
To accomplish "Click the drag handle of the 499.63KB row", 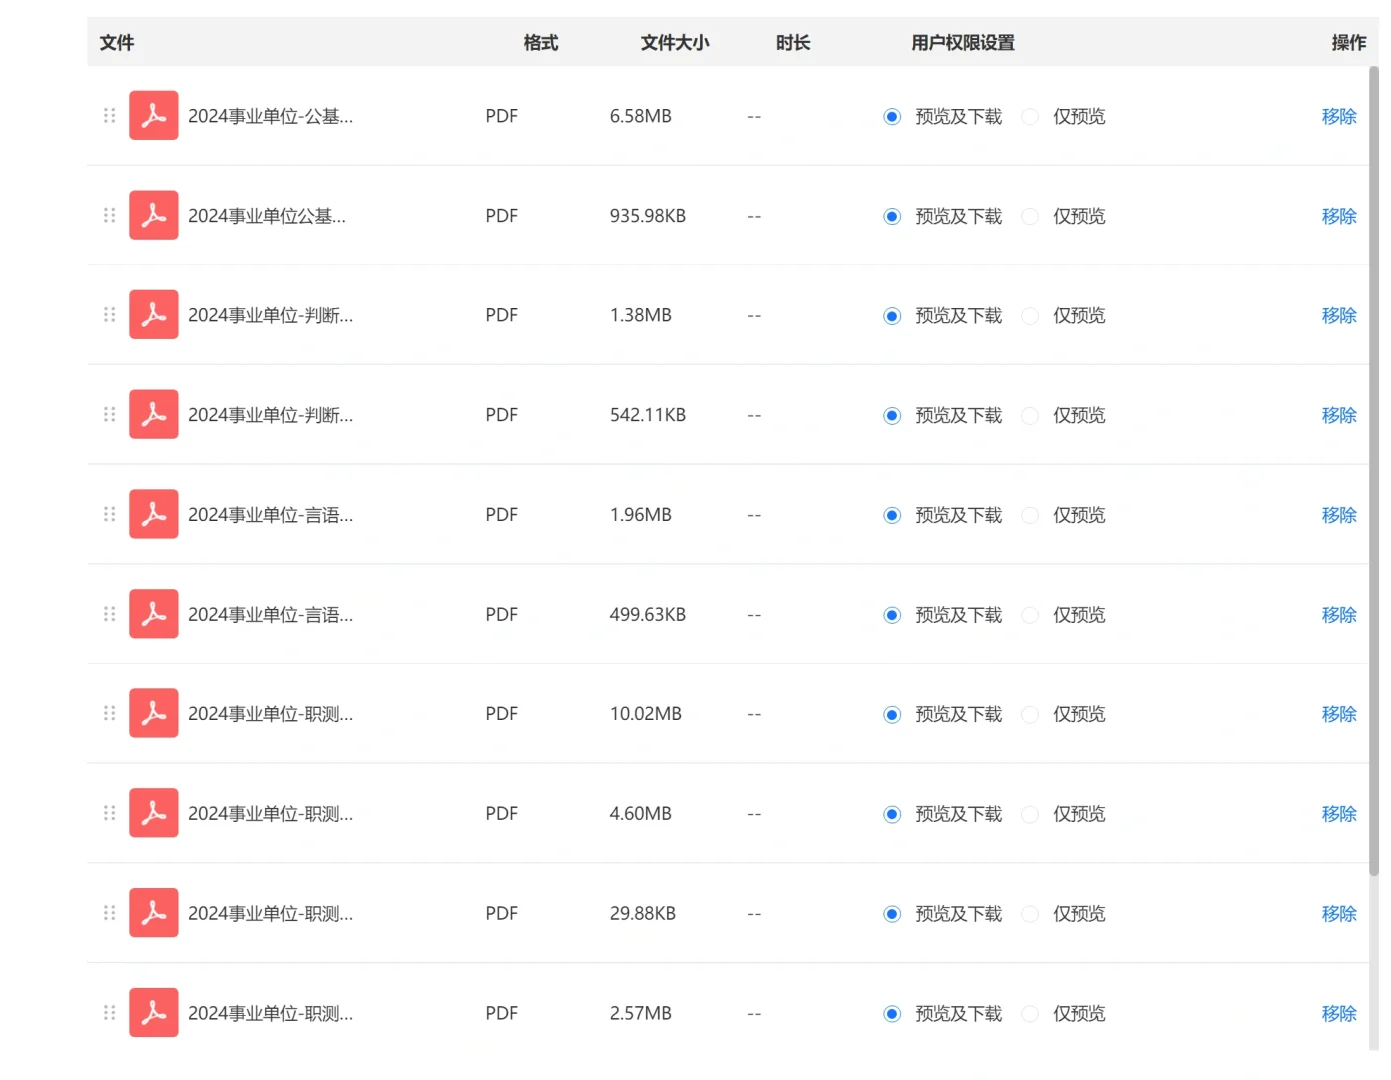I will [110, 614].
